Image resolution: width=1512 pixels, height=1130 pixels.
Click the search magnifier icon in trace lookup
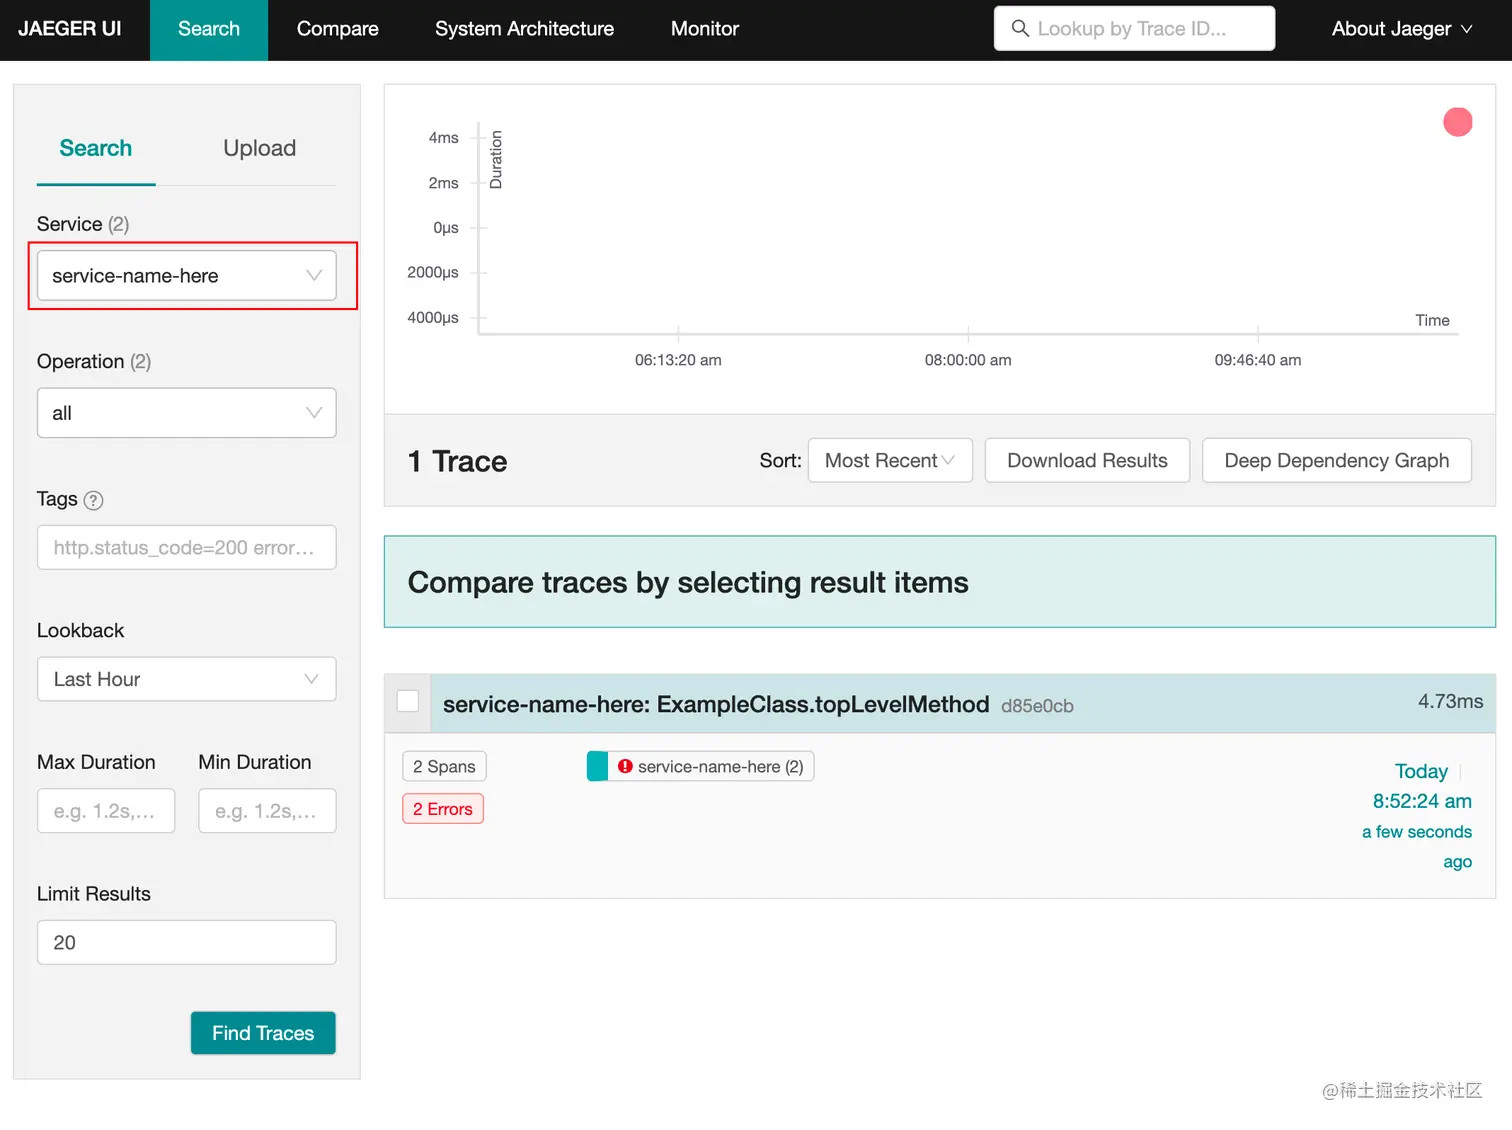(1020, 28)
